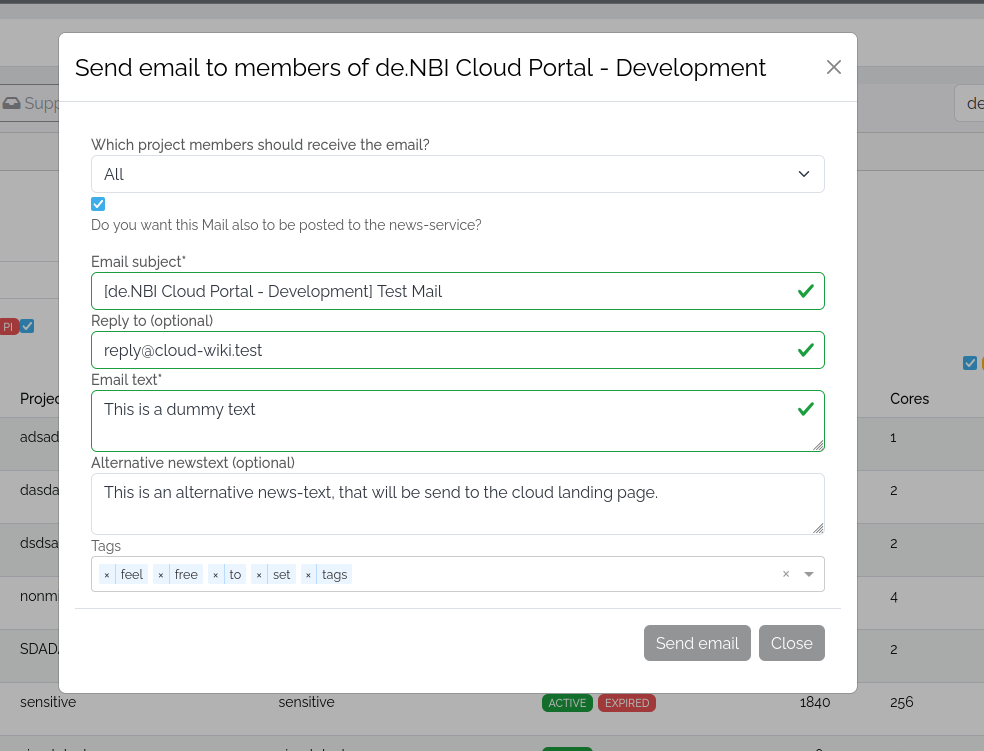Expand the Tags dropdown arrow

coord(808,574)
